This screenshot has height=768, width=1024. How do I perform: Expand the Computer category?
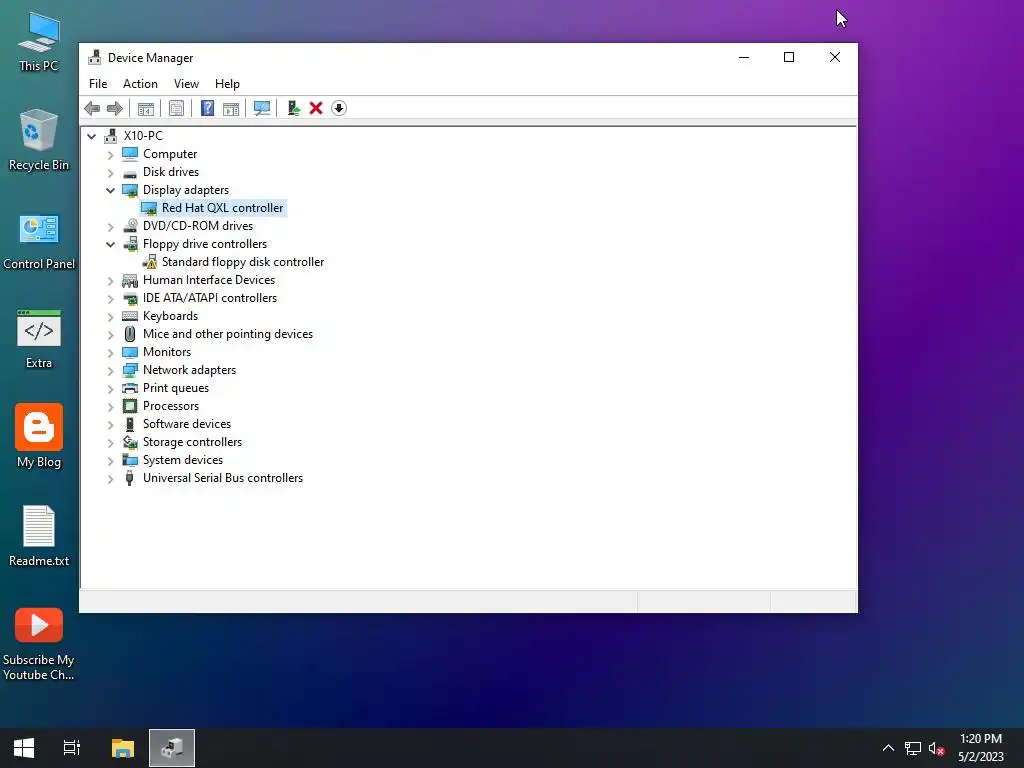click(x=110, y=155)
